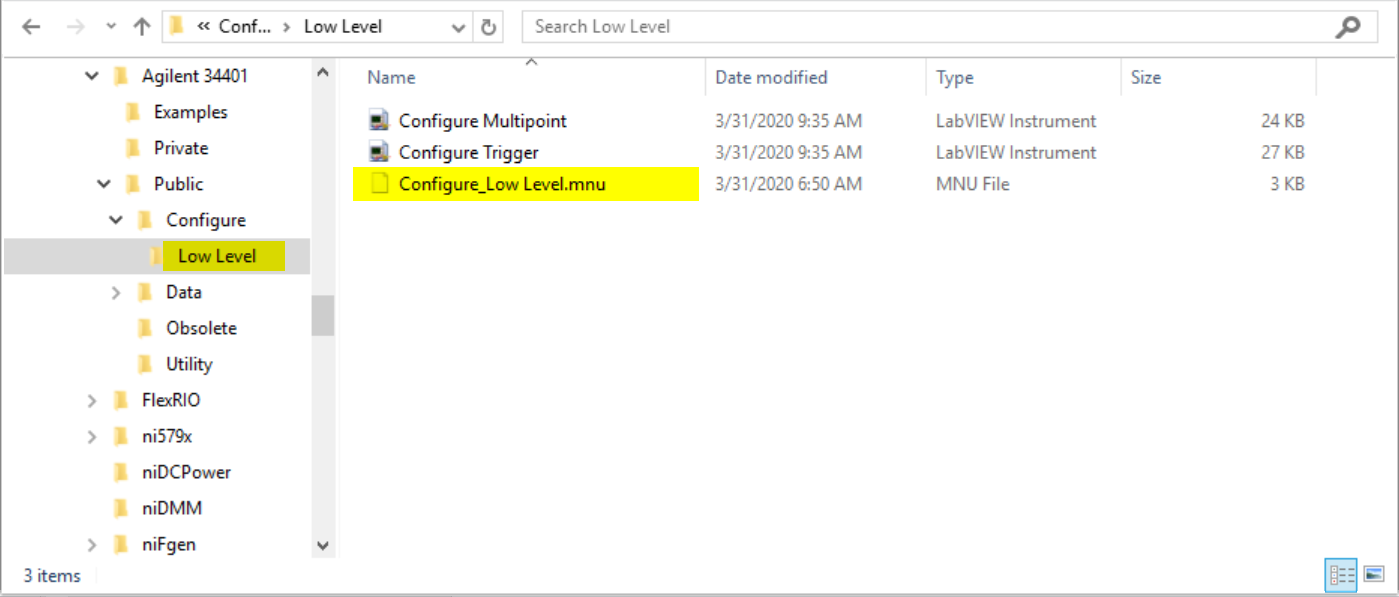This screenshot has width=1399, height=597.
Task: Click the Examples folder icon
Action: pos(133,112)
